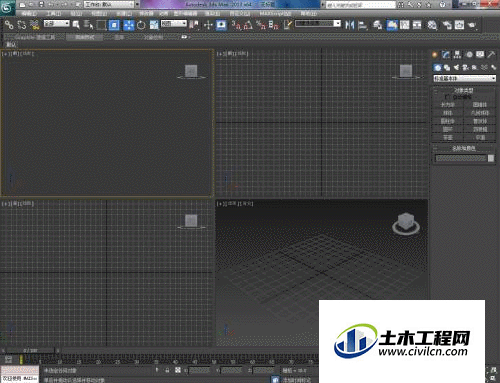Click the X coordinate input field

click(x=200, y=370)
